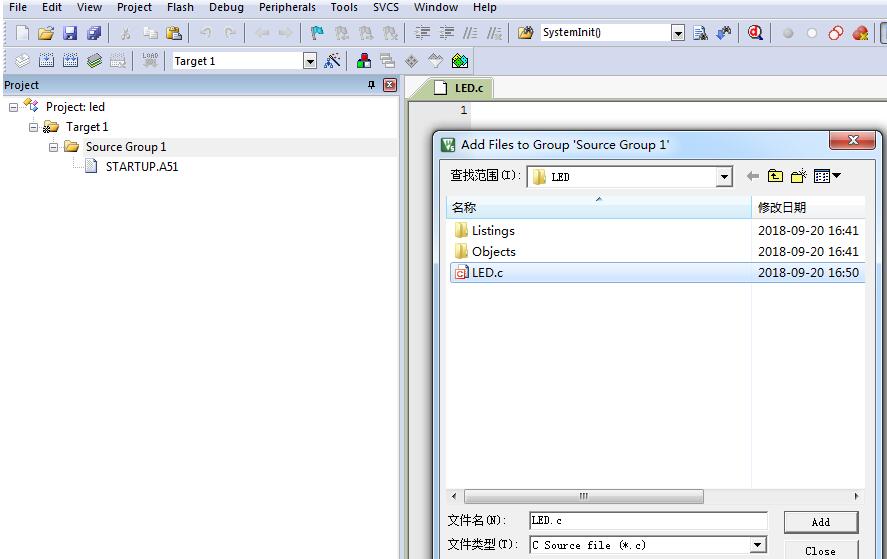Expand the look-in LED folder dropdown
Image resolution: width=887 pixels, height=559 pixels.
click(x=724, y=177)
